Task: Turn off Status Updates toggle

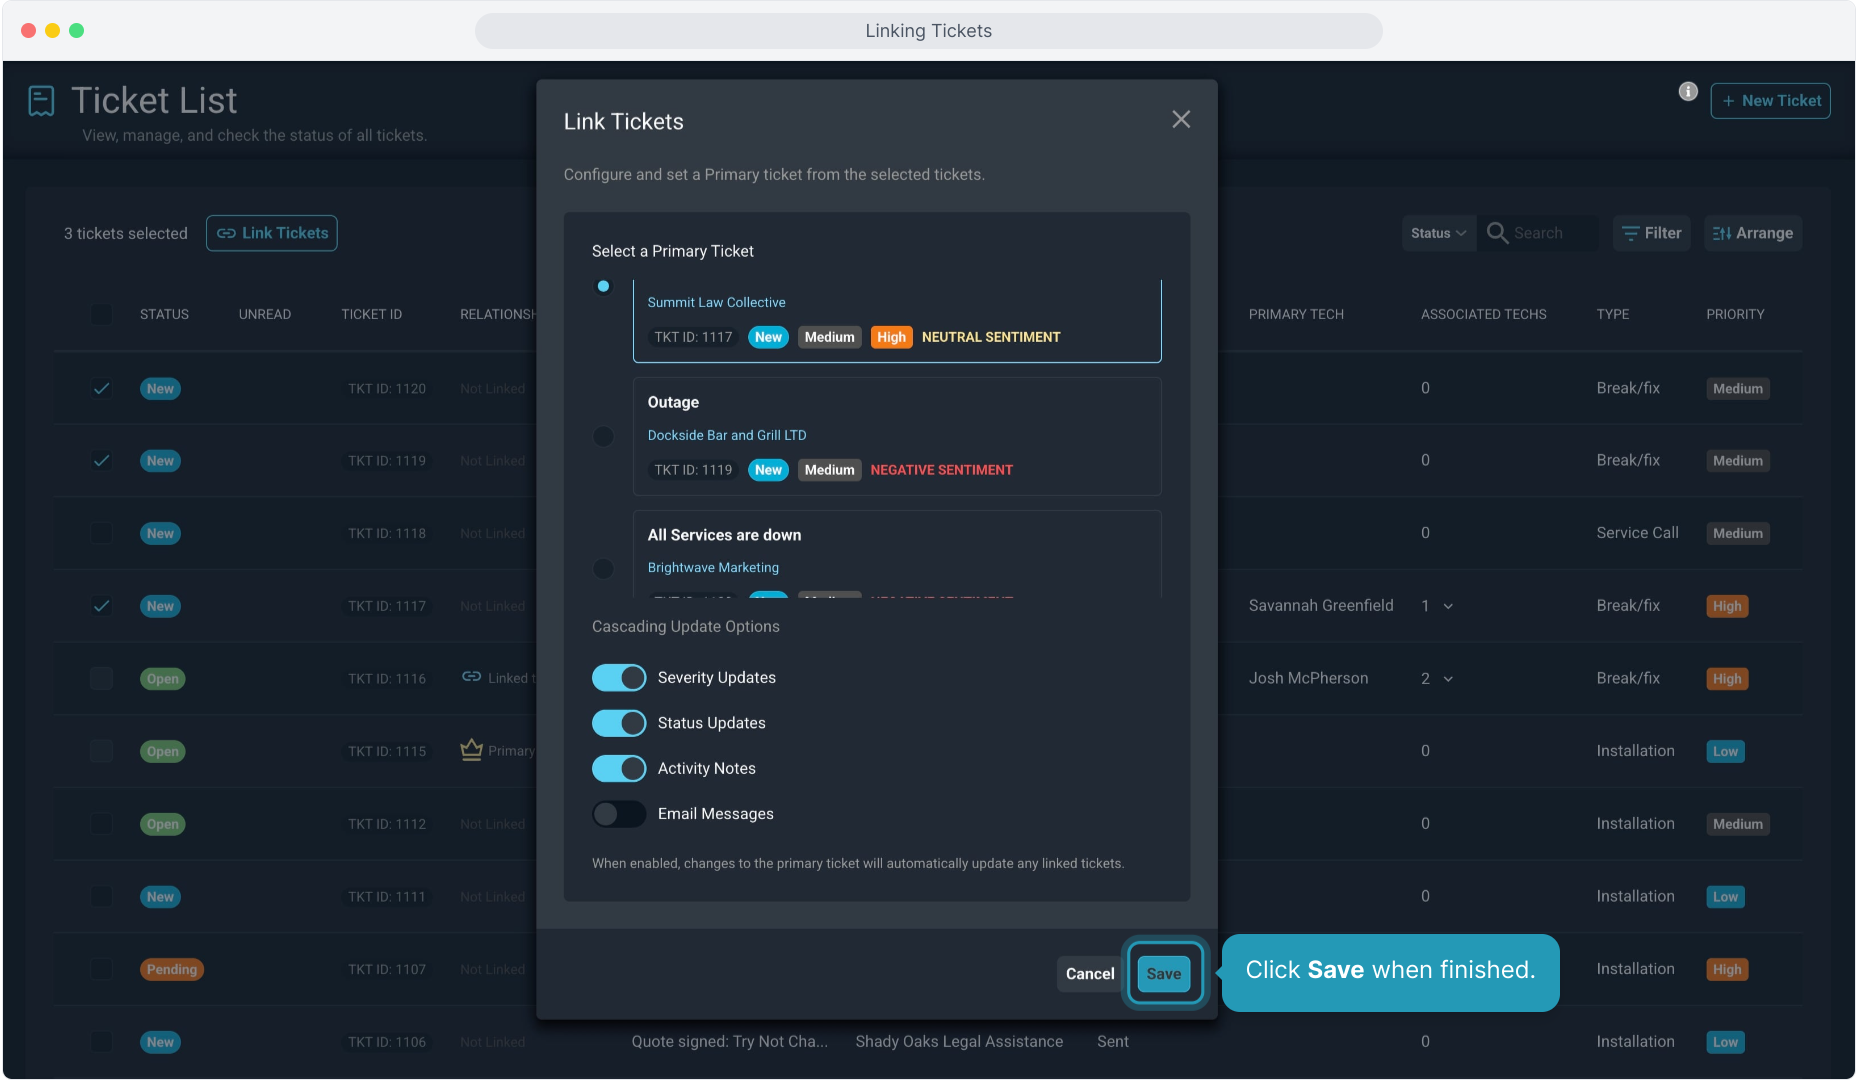Action: (x=619, y=723)
